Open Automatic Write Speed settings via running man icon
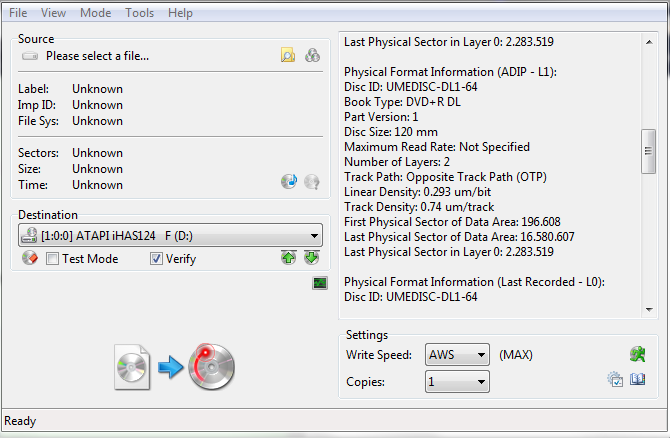The width and height of the screenshot is (670, 438). coord(638,354)
